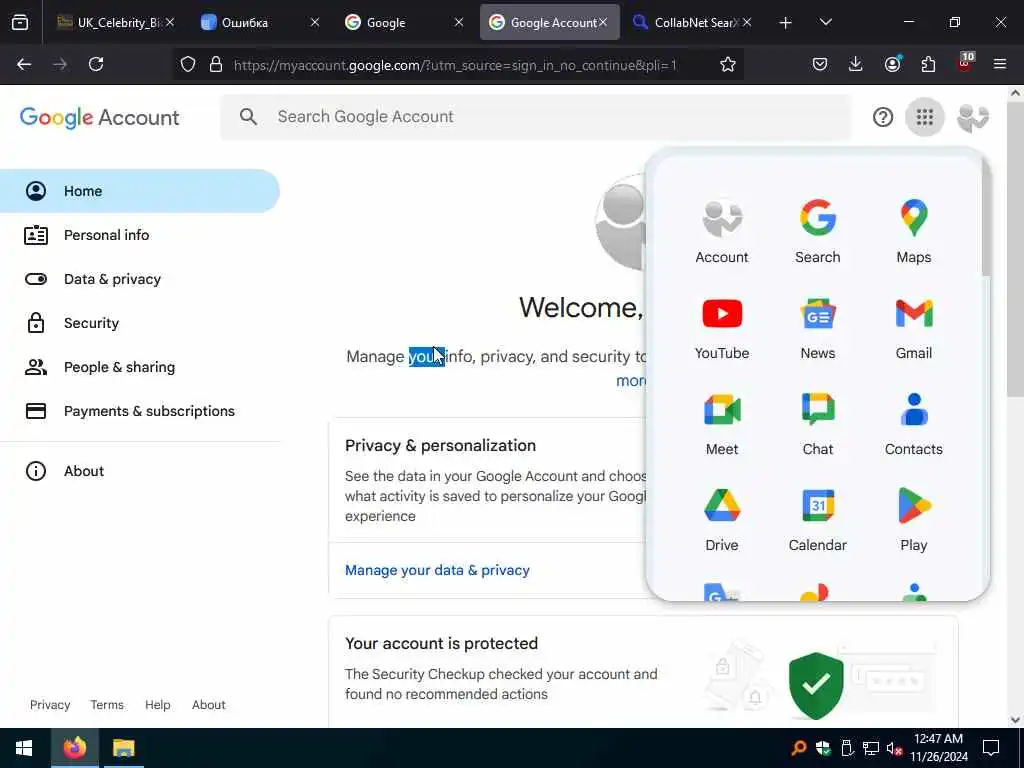Click the Privacy footer link
The image size is (1024, 768).
tap(50, 705)
